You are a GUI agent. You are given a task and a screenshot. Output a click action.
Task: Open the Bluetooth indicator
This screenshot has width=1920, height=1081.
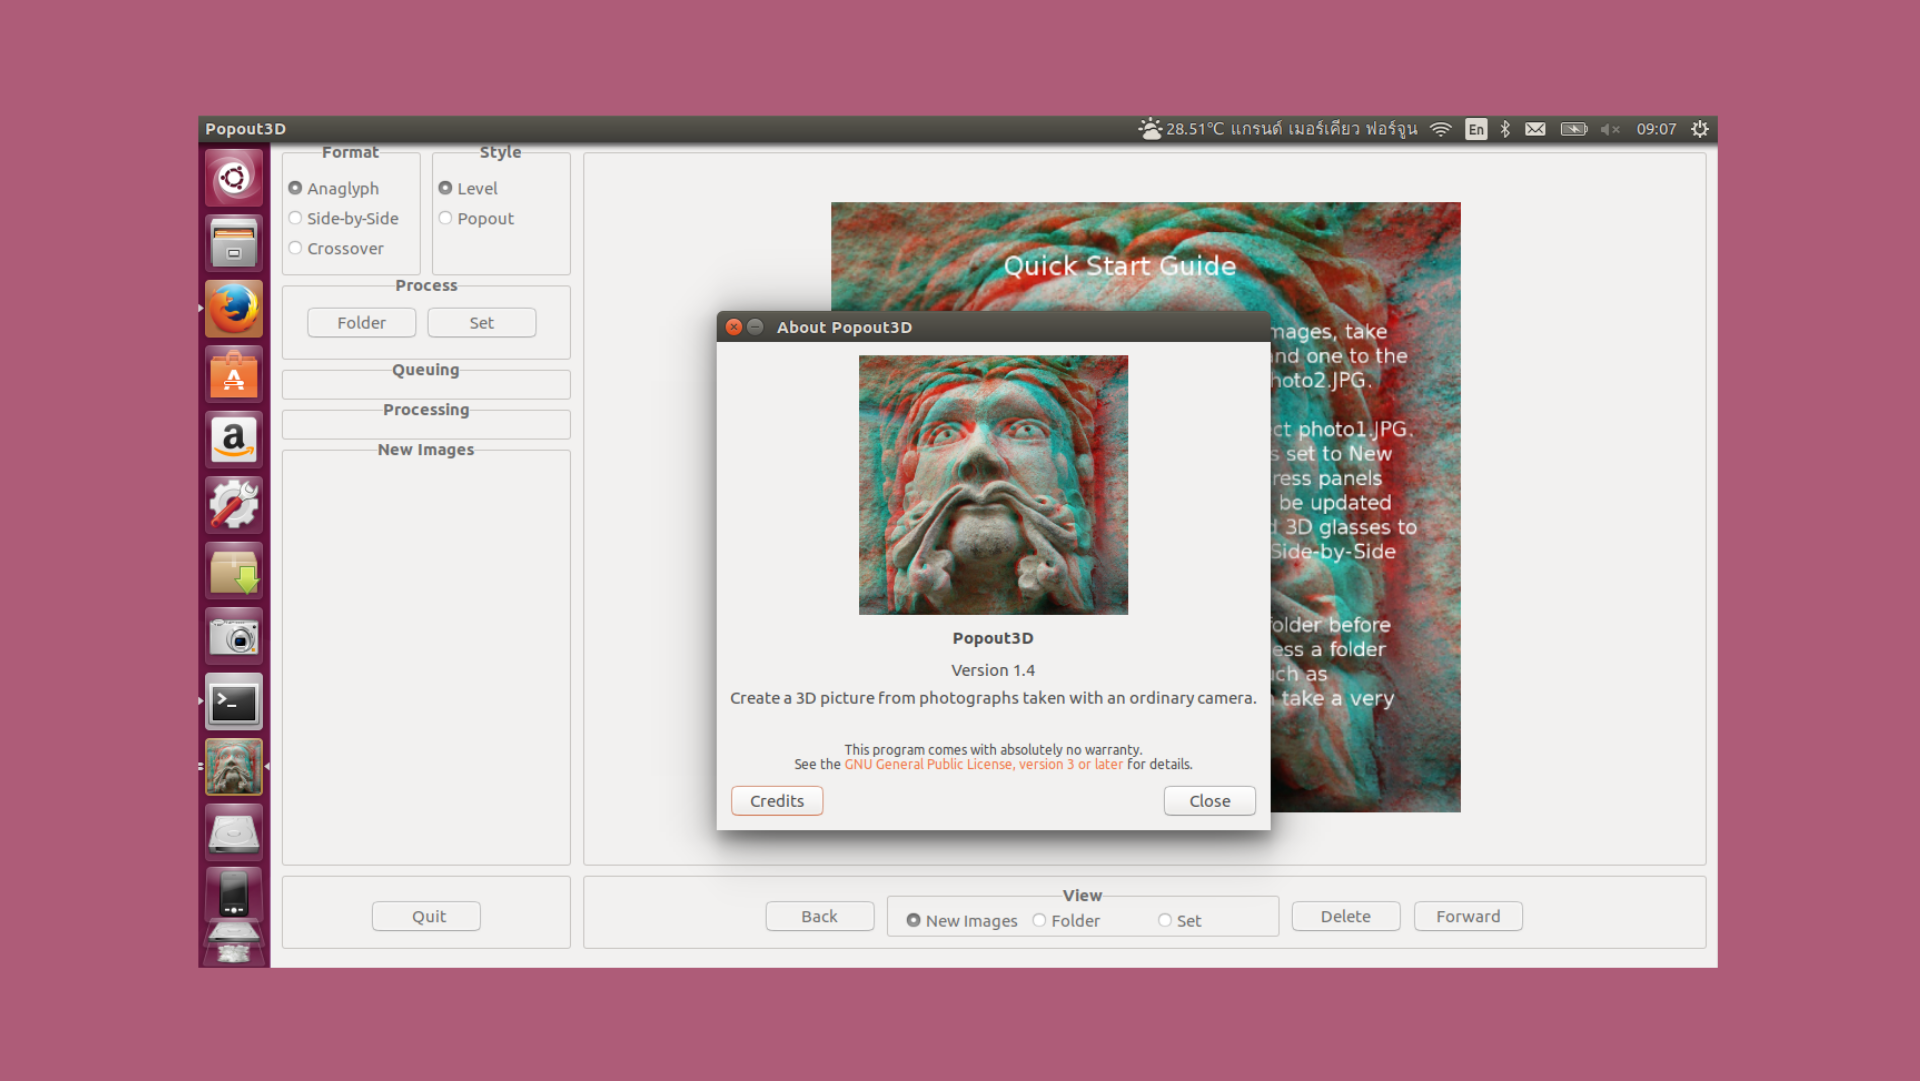coord(1505,129)
